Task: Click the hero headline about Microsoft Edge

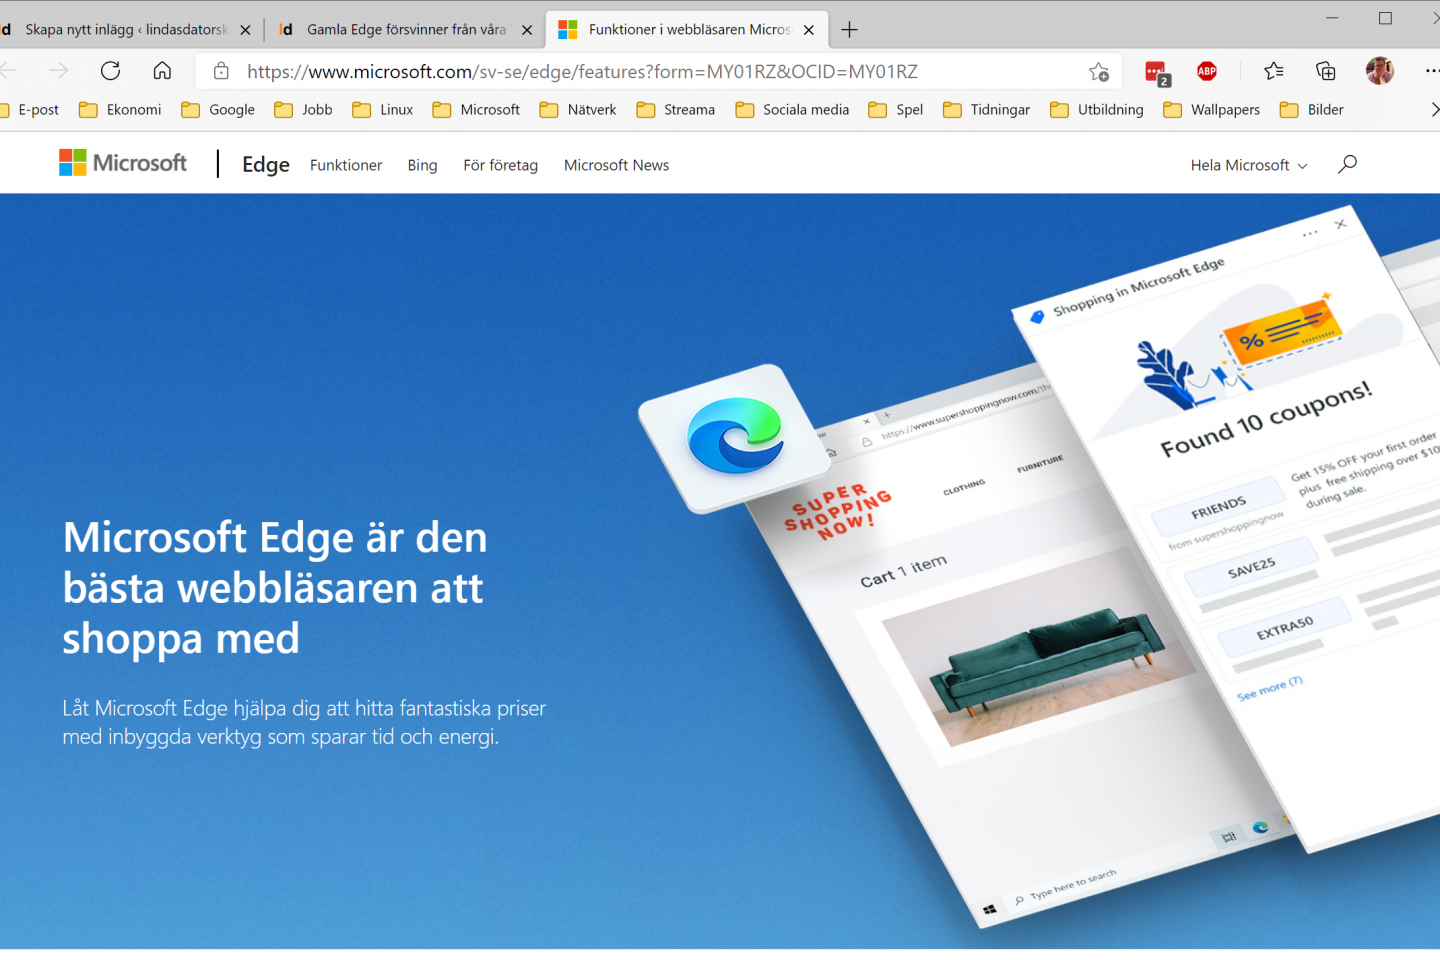Action: click(275, 588)
